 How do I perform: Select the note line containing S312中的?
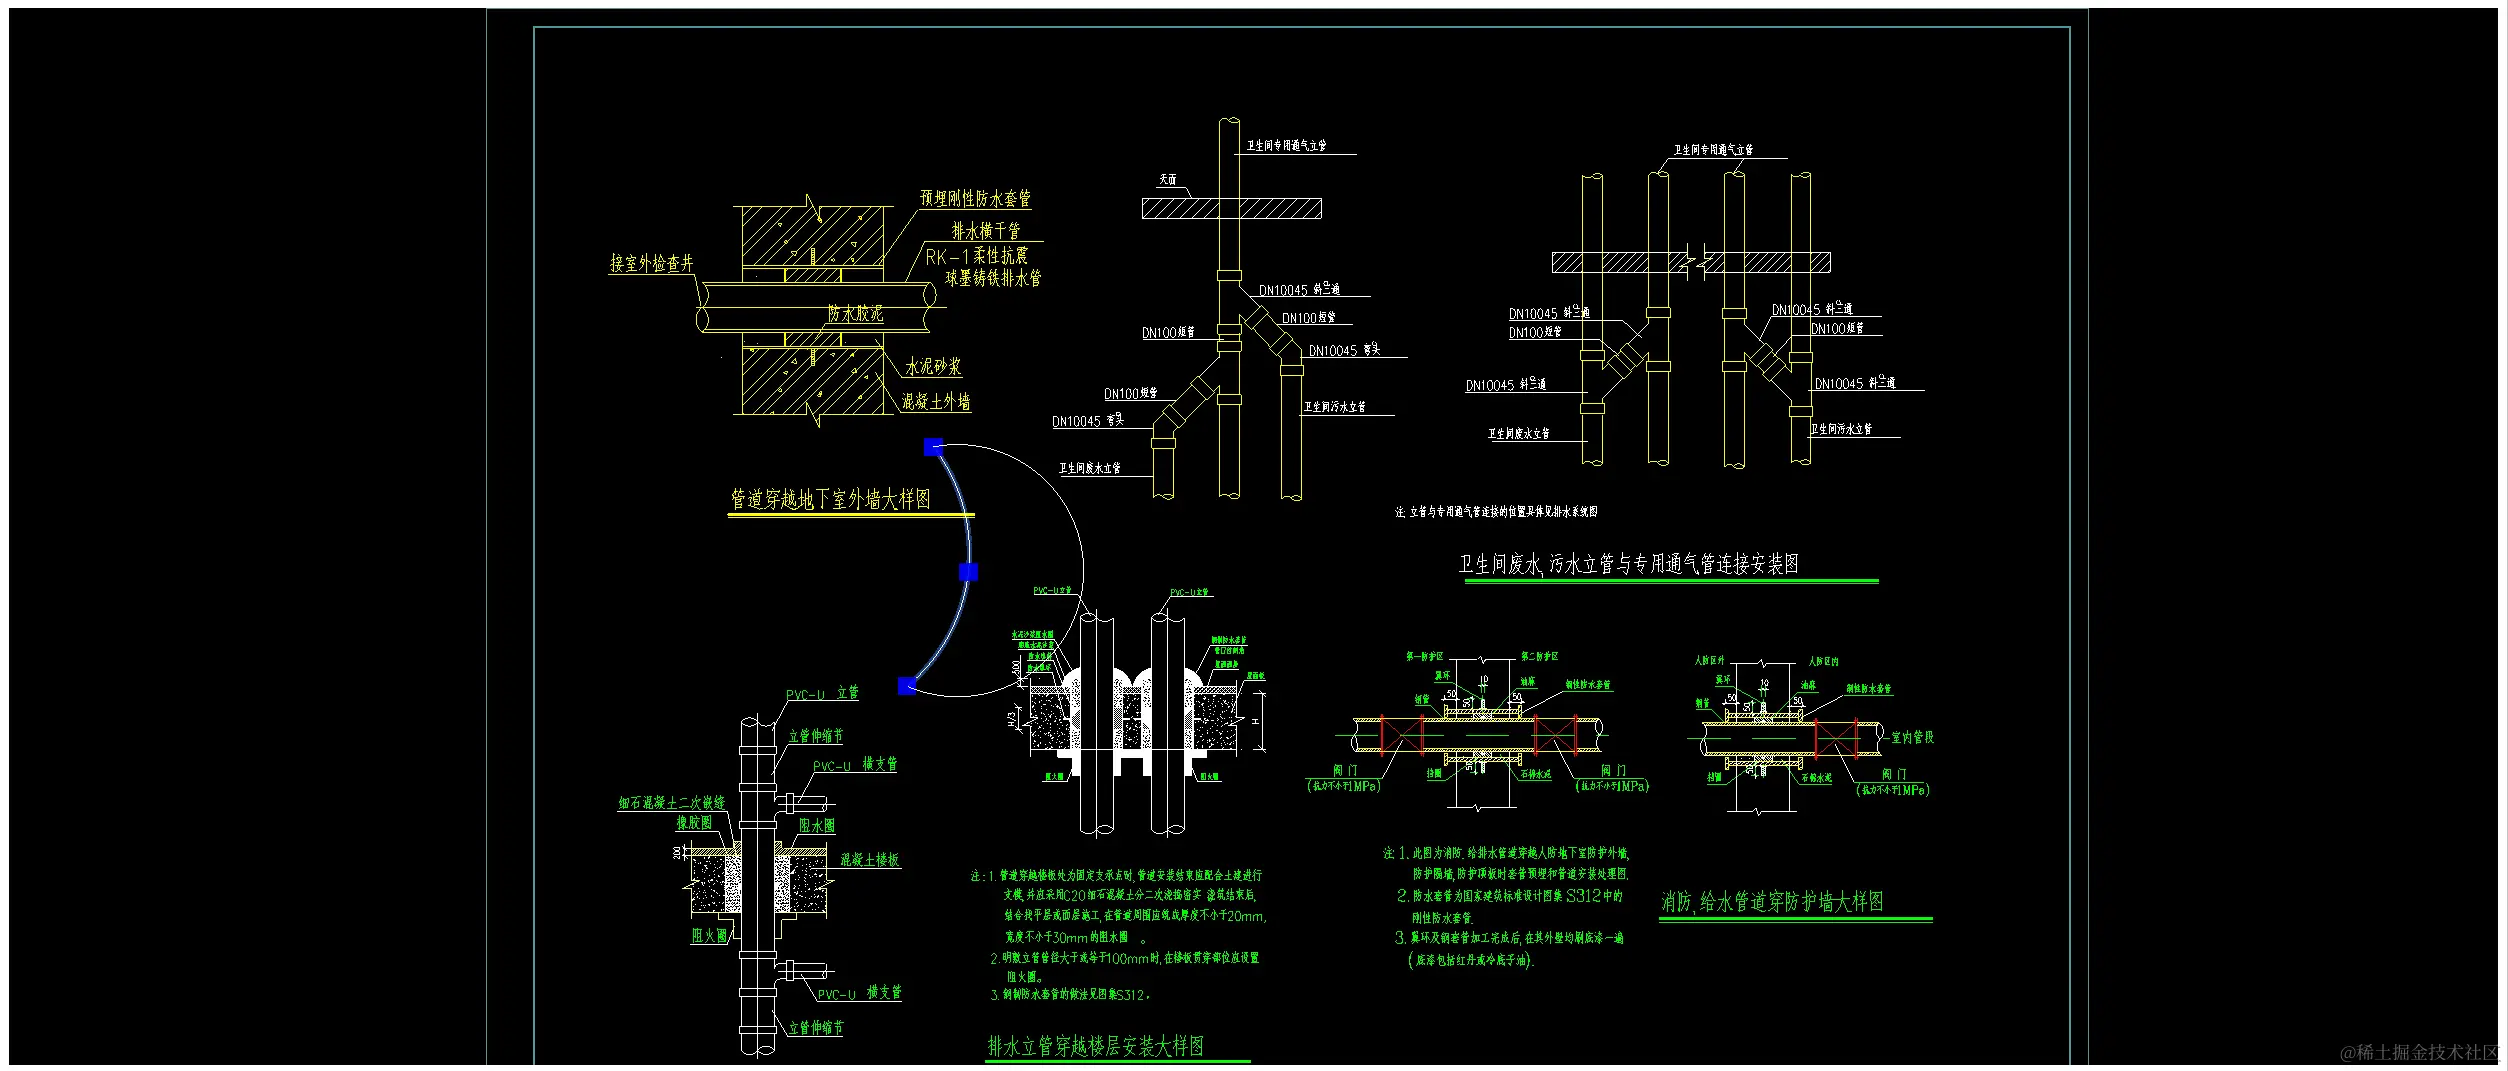click(1510, 896)
